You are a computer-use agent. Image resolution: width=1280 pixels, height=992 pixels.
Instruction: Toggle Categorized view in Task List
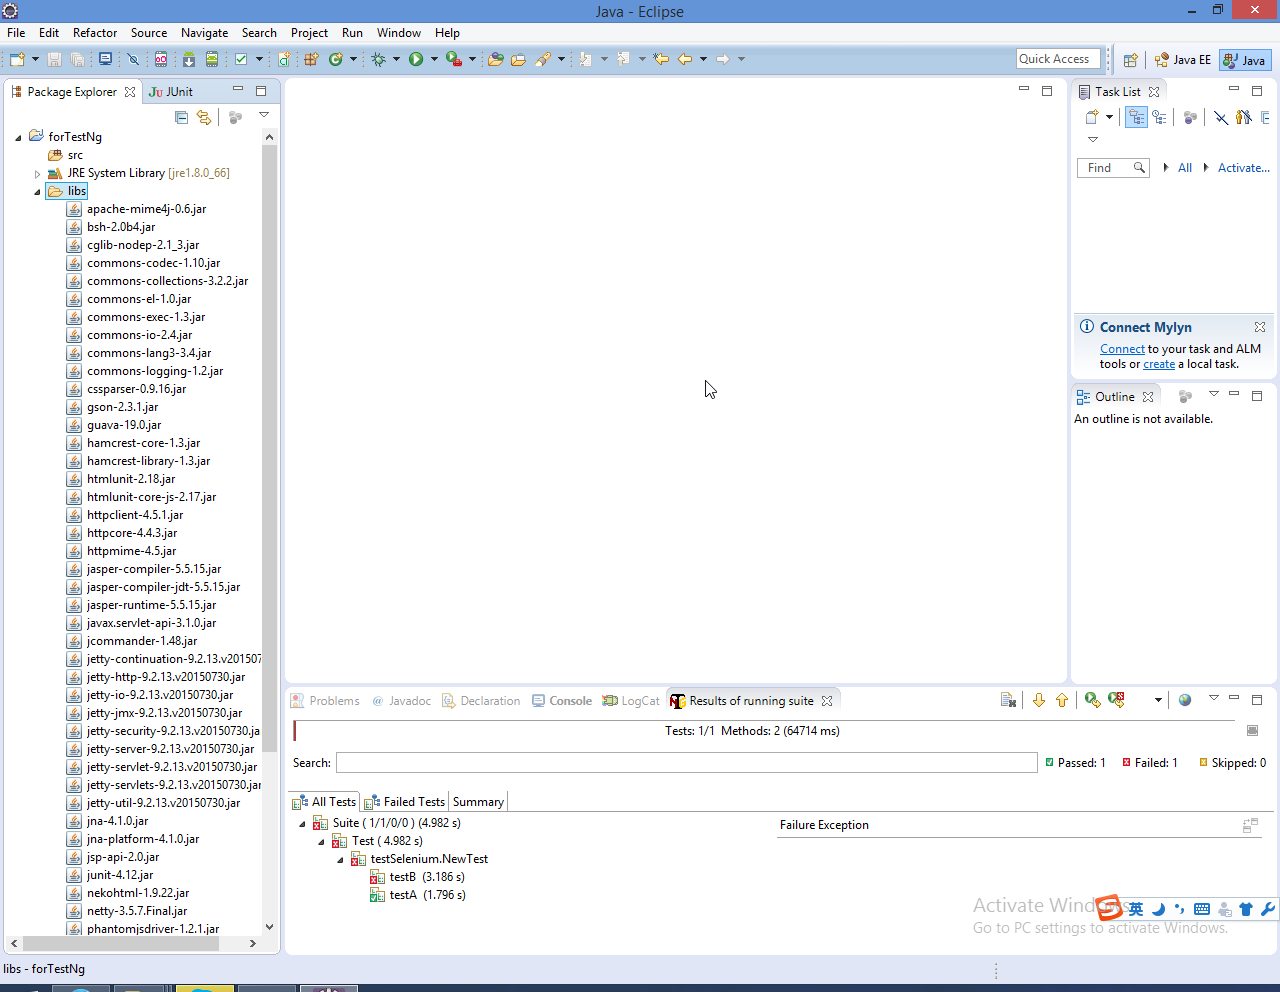click(x=1136, y=117)
